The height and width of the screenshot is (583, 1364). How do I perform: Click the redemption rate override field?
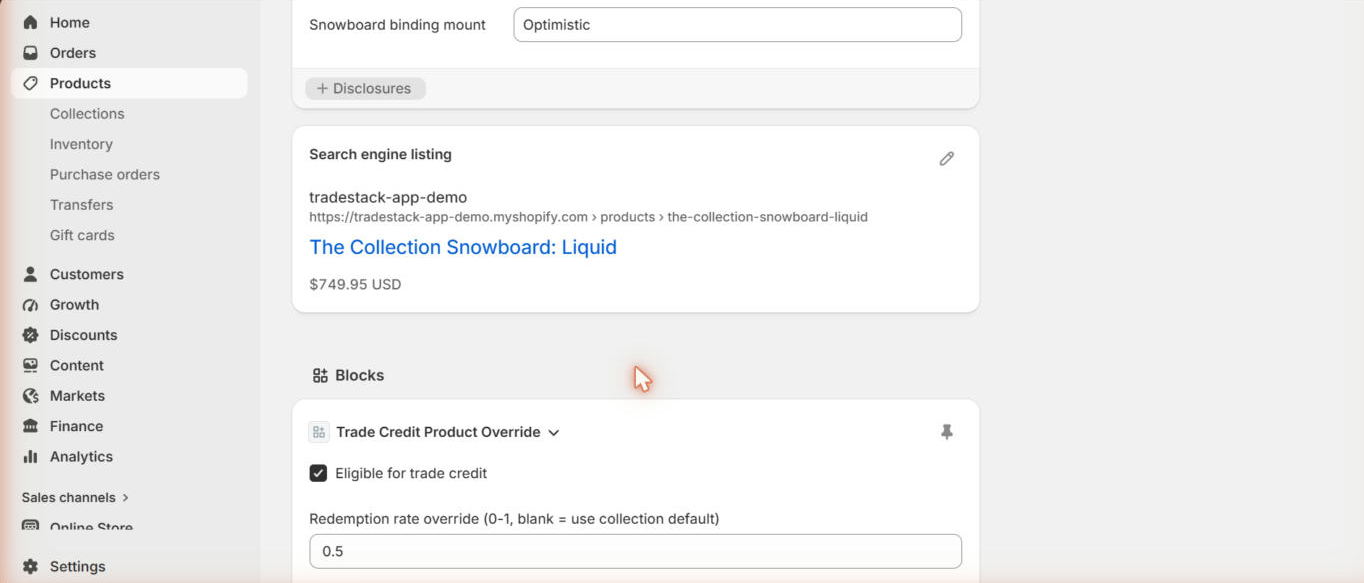(x=636, y=551)
